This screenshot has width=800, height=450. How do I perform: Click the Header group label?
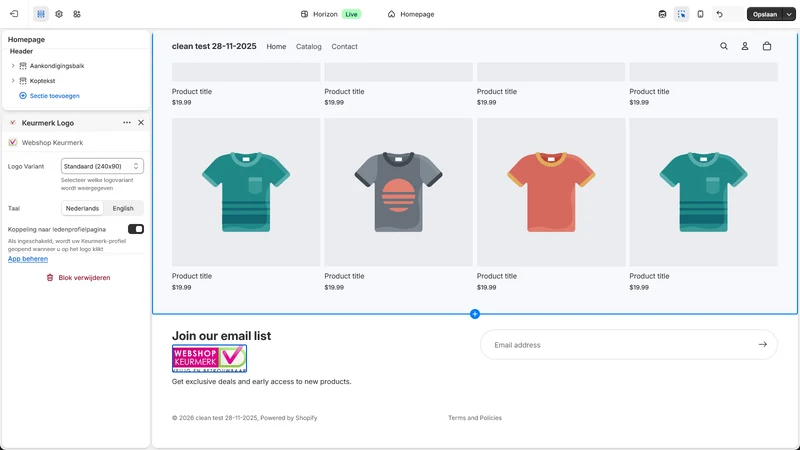pyautogui.click(x=21, y=51)
